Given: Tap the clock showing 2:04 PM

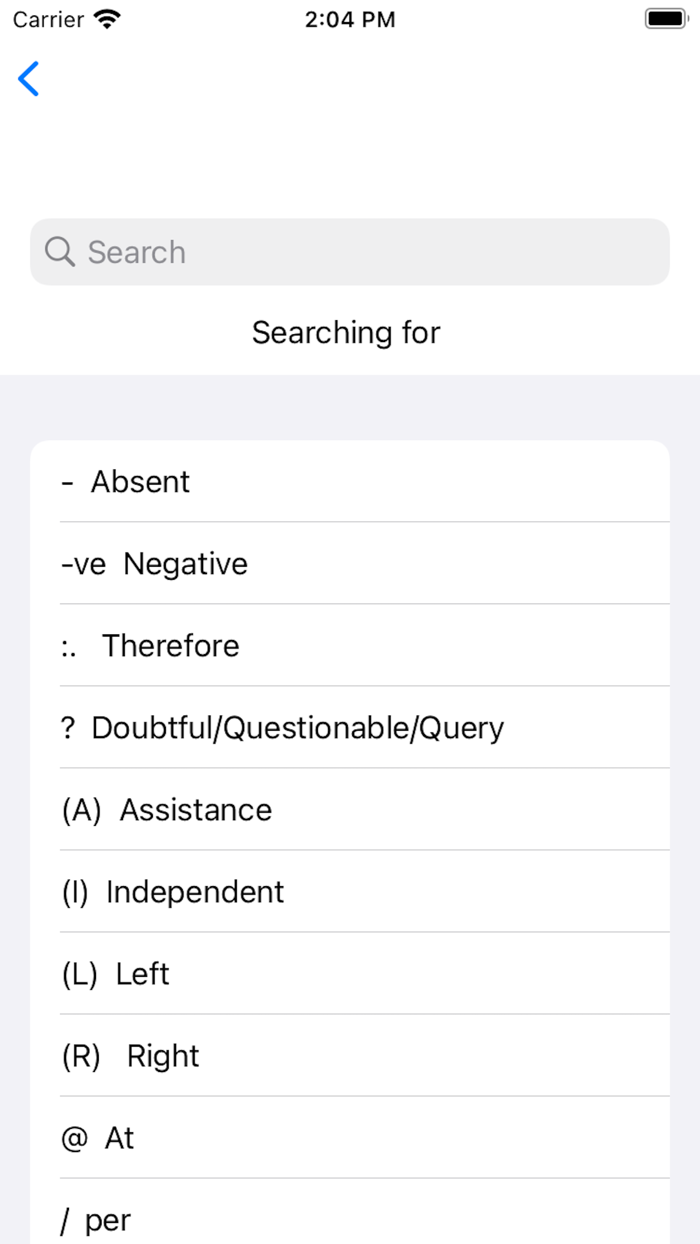Looking at the screenshot, I should (349, 19).
